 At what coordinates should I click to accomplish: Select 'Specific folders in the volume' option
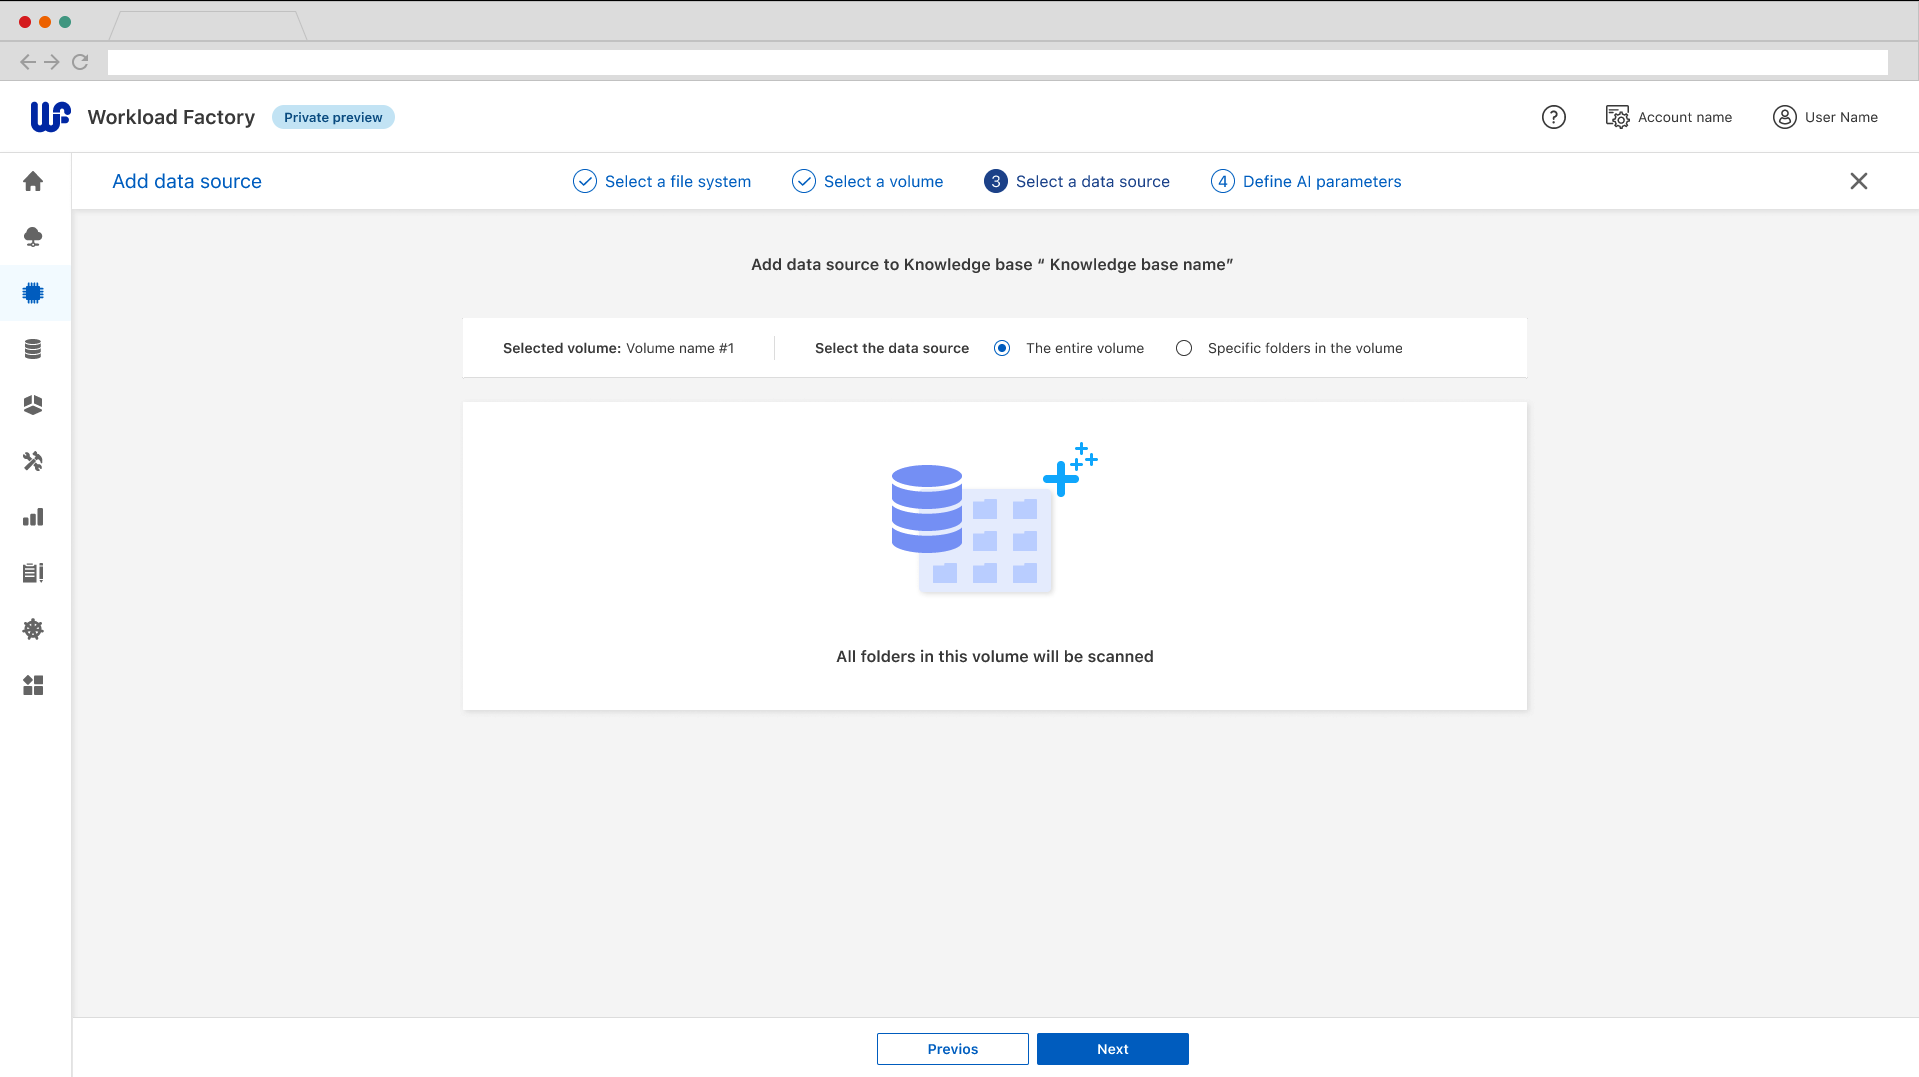tap(1184, 348)
